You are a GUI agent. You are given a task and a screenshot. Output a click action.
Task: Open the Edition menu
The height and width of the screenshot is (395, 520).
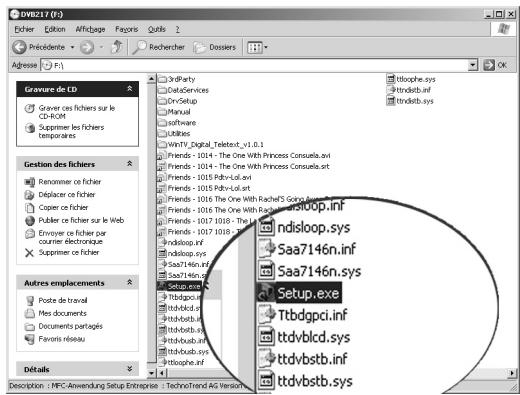pyautogui.click(x=55, y=29)
